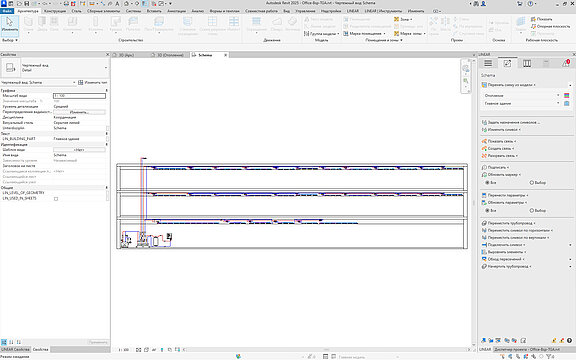Click the Изменить button for visibility overrides
Screen dimensions: 576x360
click(79, 112)
